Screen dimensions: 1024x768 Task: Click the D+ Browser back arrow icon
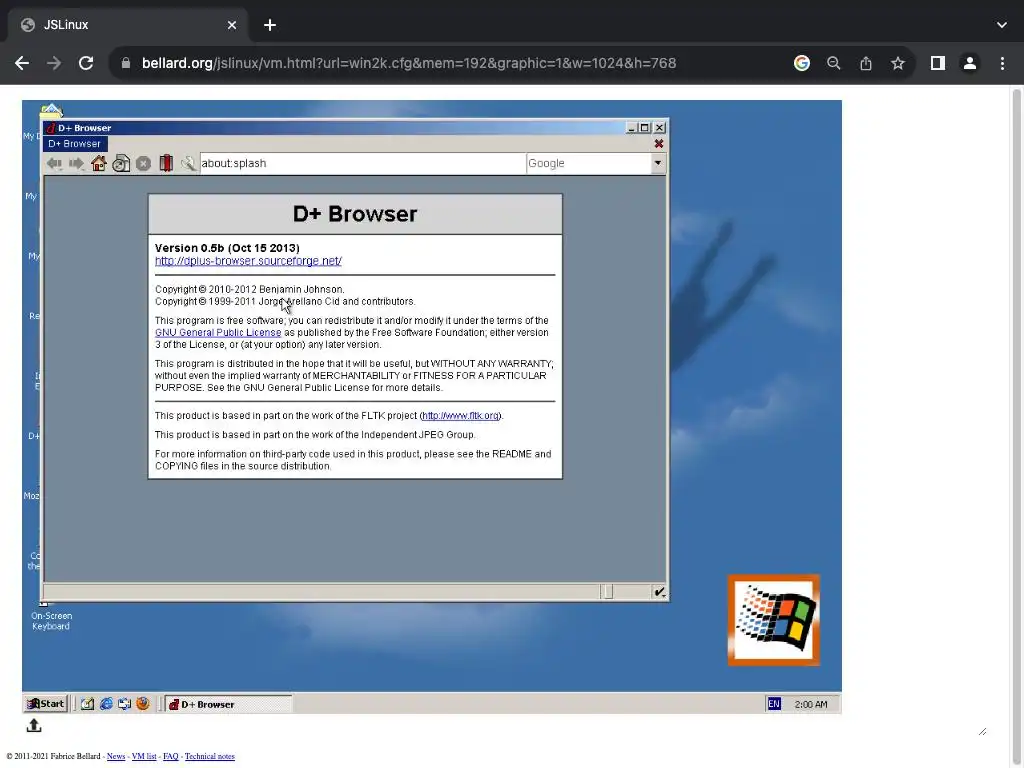click(54, 163)
